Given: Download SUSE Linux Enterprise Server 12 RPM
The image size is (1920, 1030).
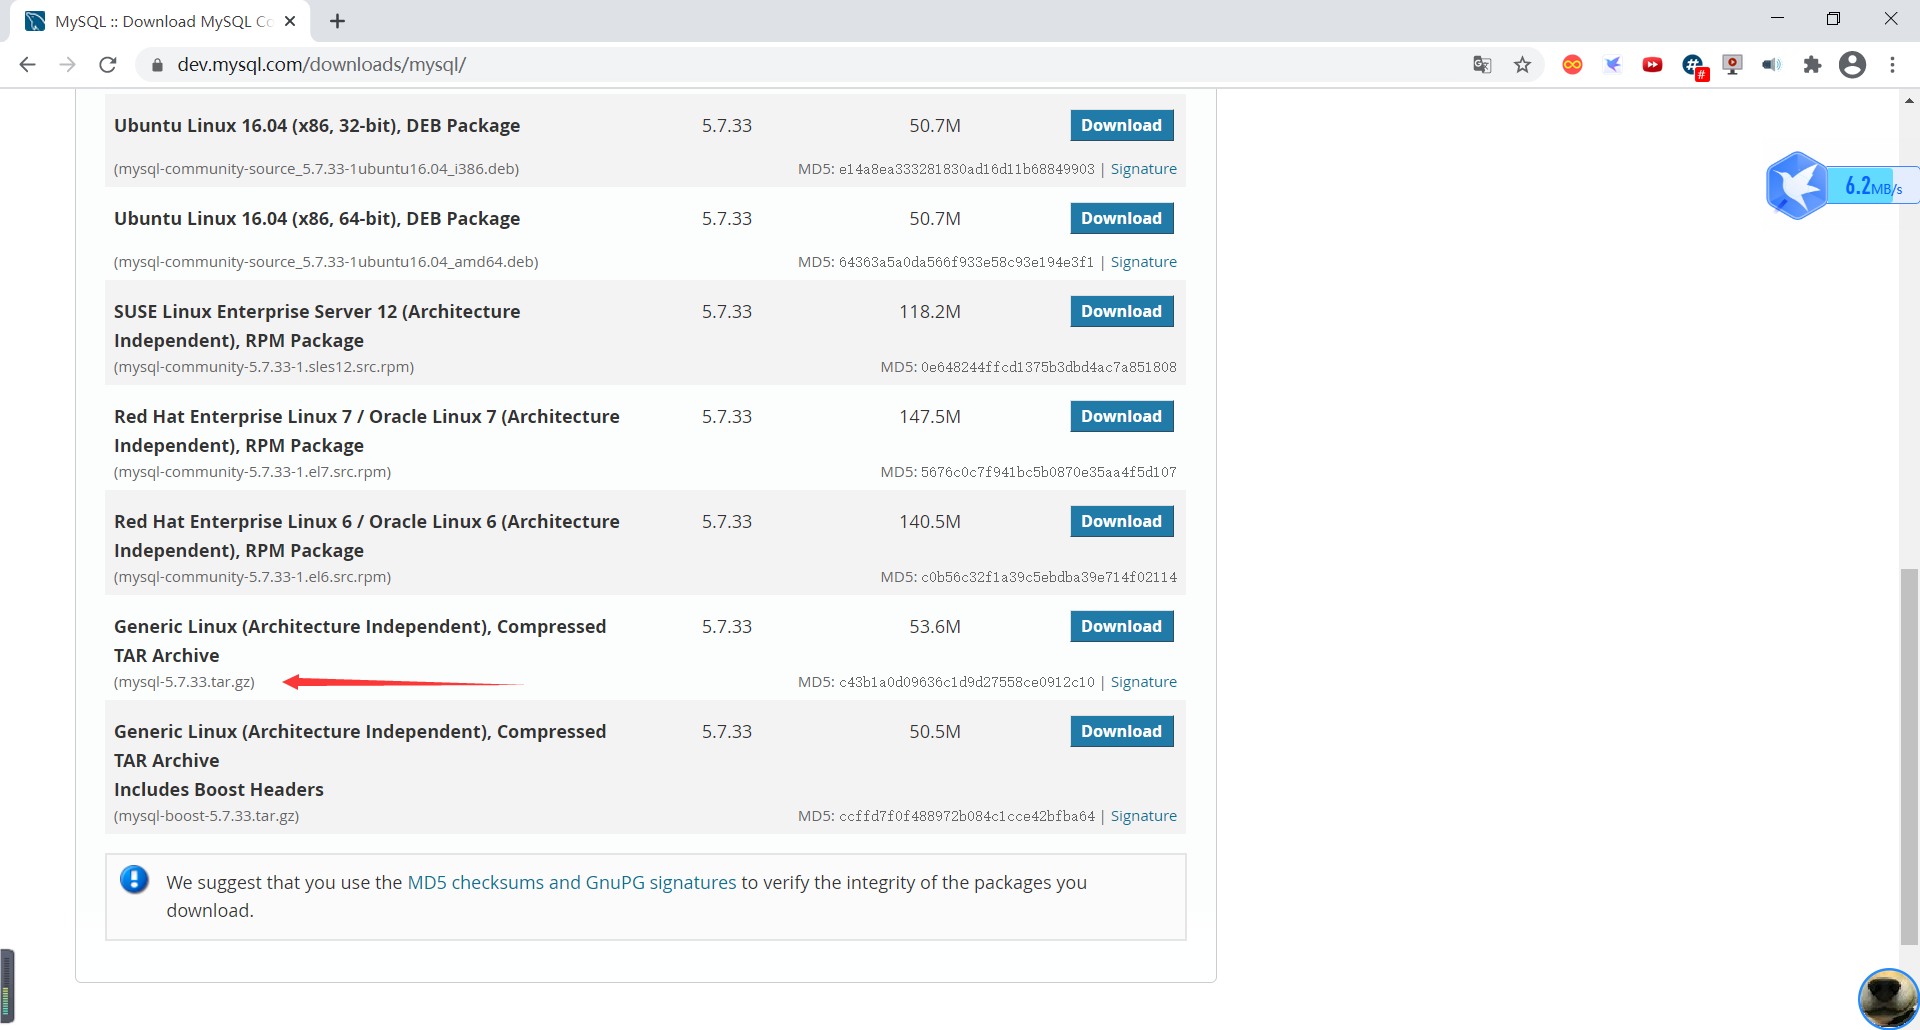Looking at the screenshot, I should (x=1121, y=311).
